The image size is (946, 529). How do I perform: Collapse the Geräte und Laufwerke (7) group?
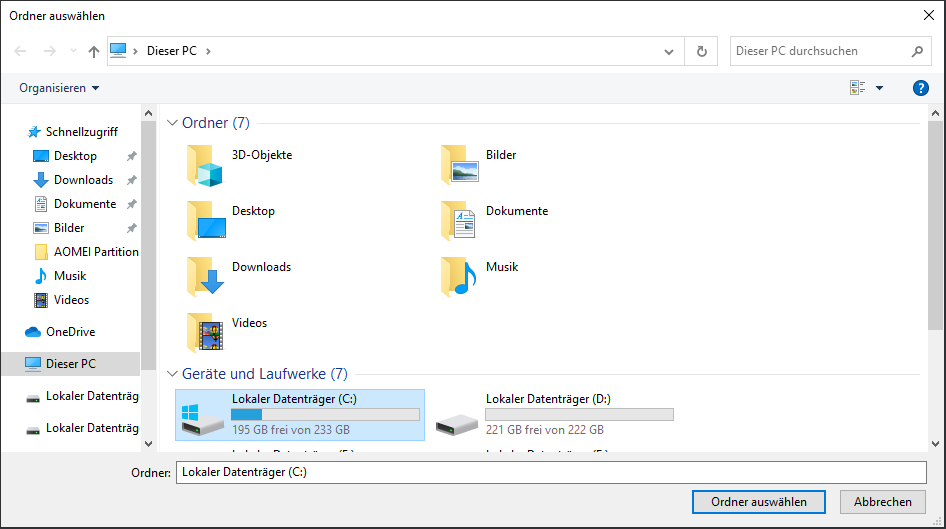172,374
